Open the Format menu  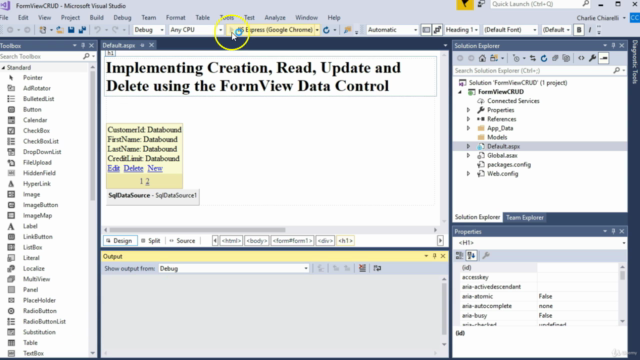click(176, 18)
